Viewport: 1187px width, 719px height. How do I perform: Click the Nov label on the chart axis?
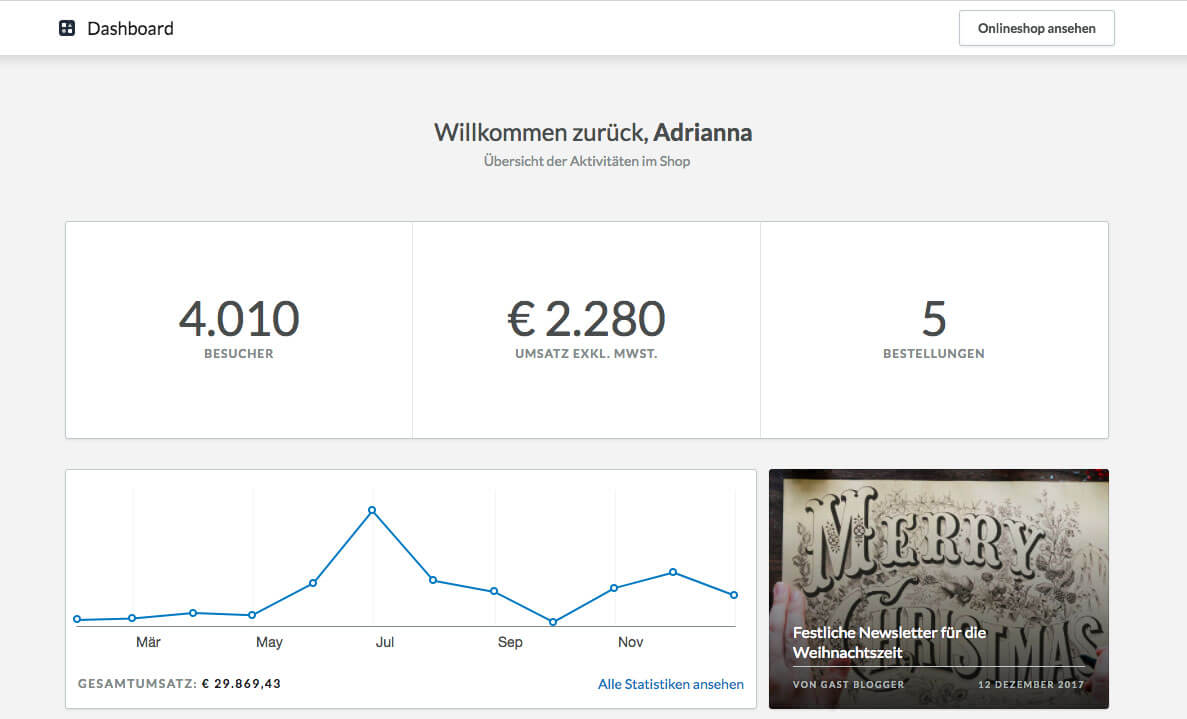[x=631, y=642]
